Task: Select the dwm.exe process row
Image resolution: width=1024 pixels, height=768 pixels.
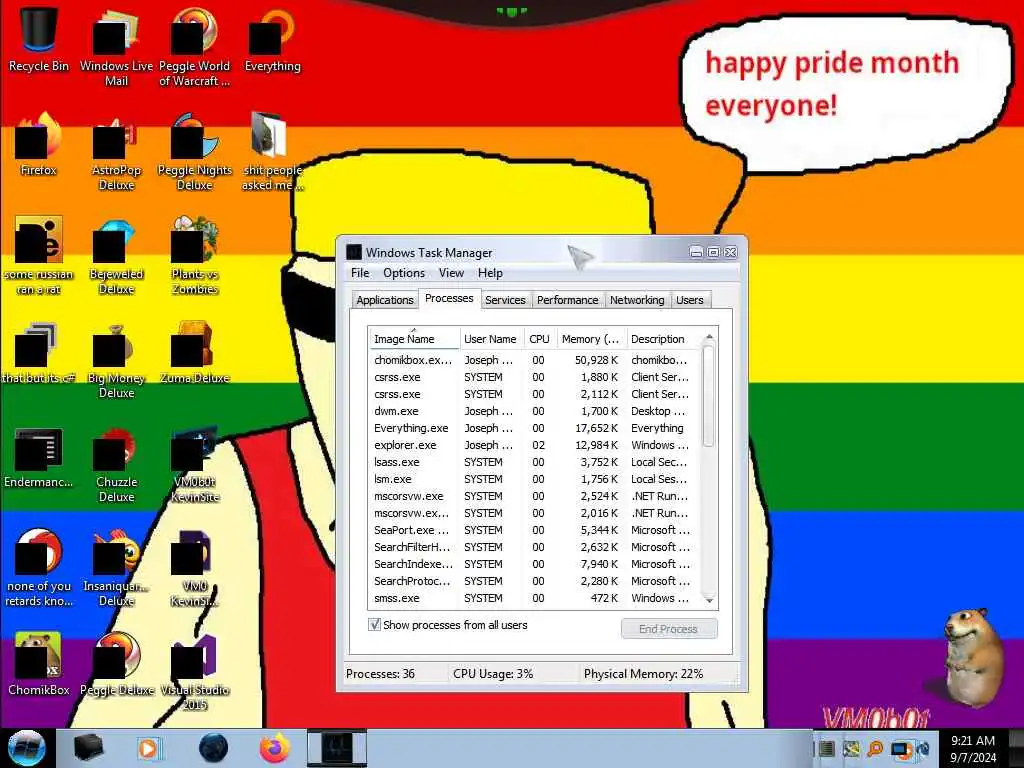Action: click(534, 411)
